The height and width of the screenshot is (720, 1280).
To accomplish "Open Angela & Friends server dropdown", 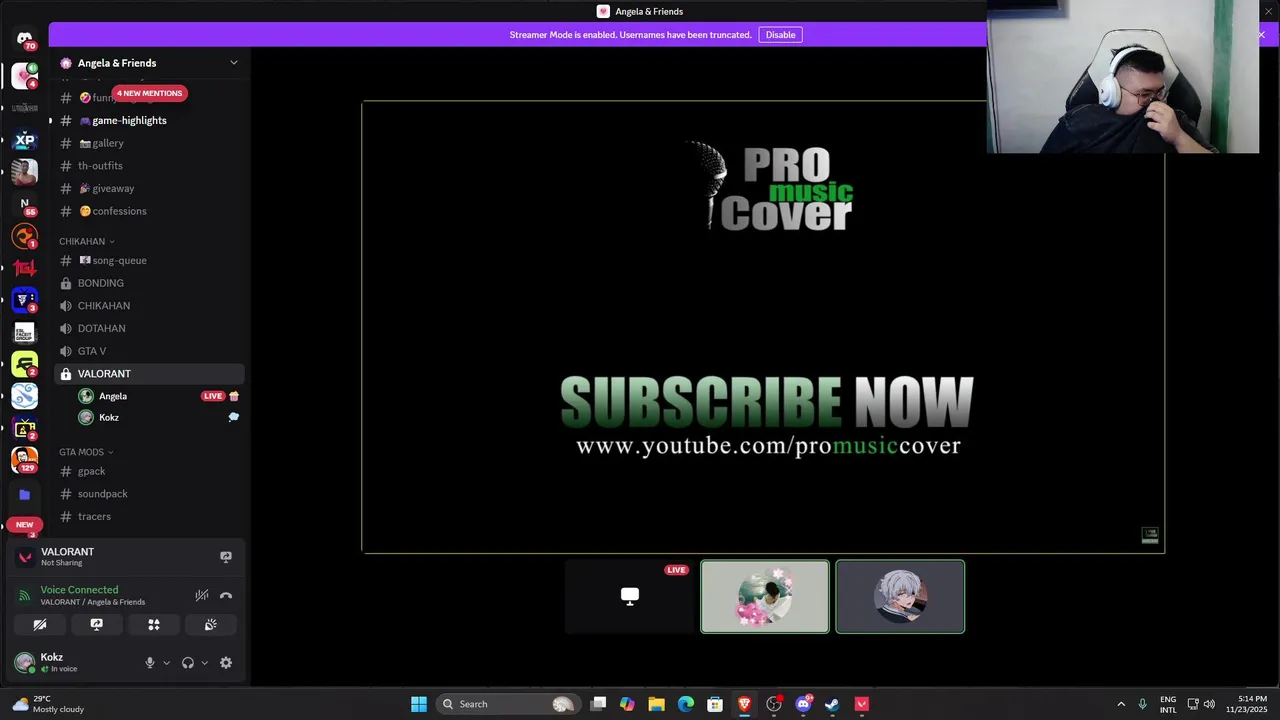I will 233,63.
